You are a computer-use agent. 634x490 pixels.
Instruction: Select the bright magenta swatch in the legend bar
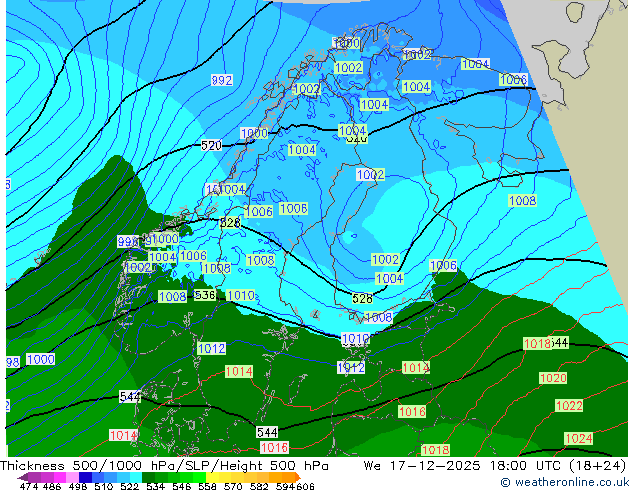pos(60,477)
